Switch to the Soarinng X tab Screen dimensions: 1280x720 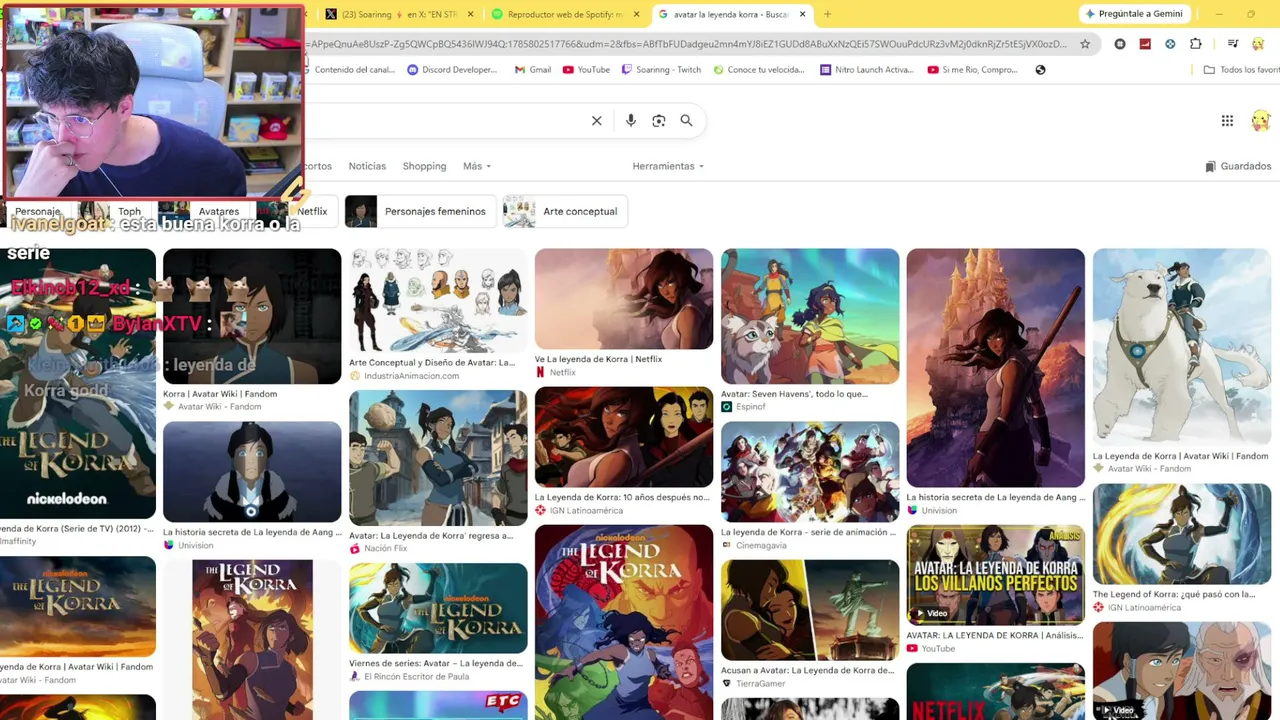400,14
